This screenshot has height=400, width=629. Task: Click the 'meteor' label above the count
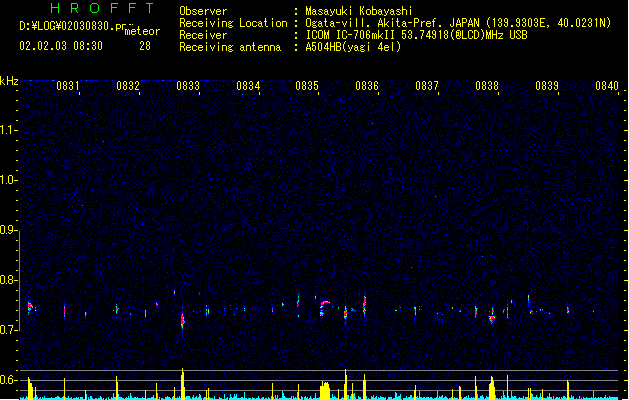coord(142,31)
